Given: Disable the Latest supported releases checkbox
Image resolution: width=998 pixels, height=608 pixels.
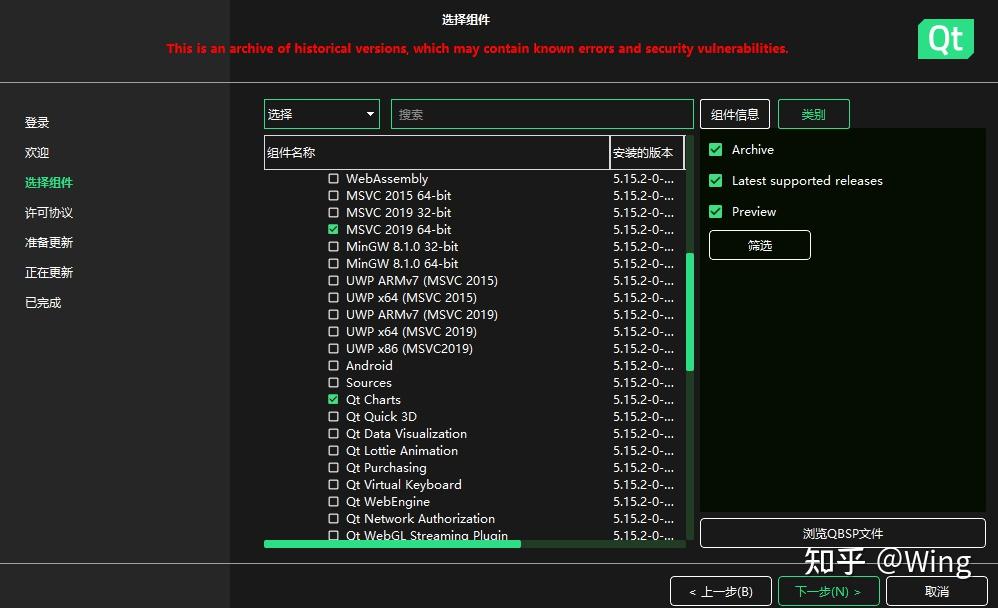Looking at the screenshot, I should pos(716,180).
